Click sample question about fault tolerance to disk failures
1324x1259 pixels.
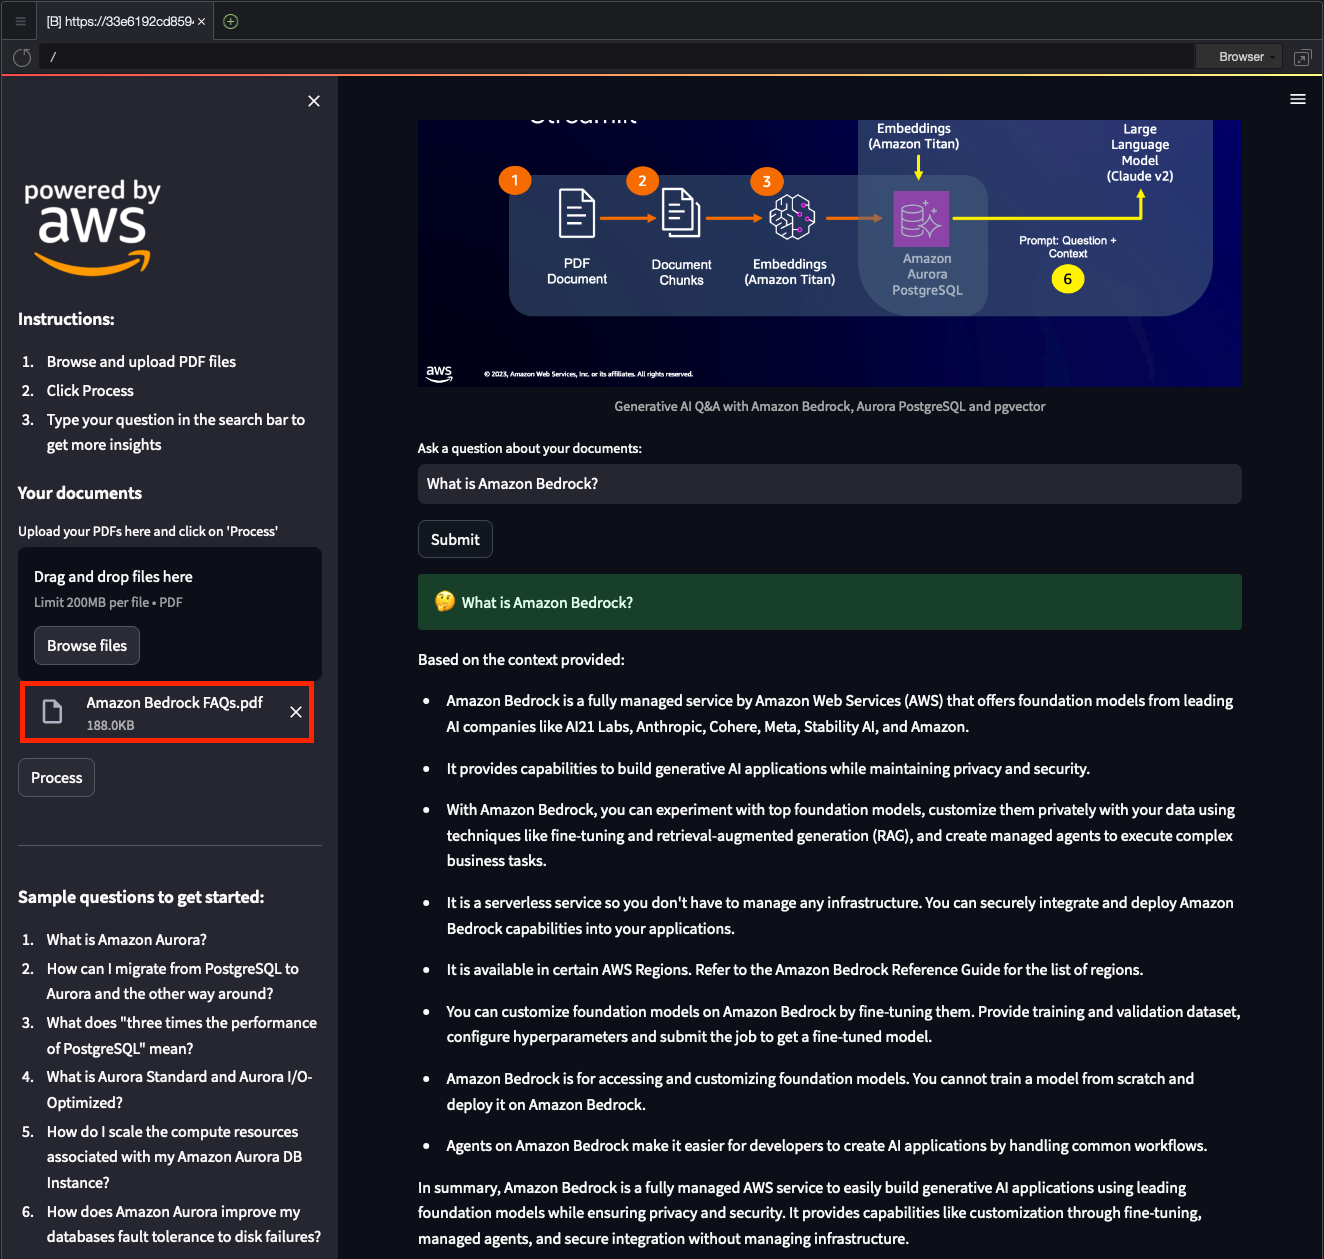[x=184, y=1224]
